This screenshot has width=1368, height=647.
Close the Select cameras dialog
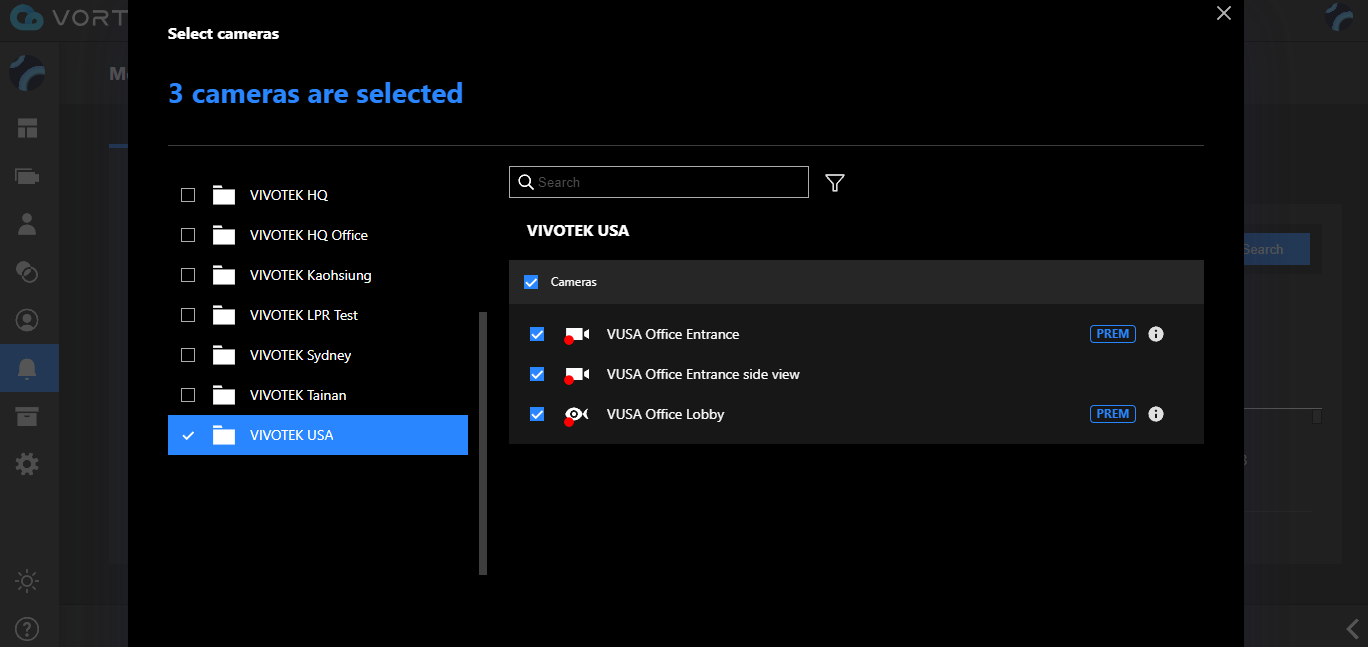(1223, 13)
